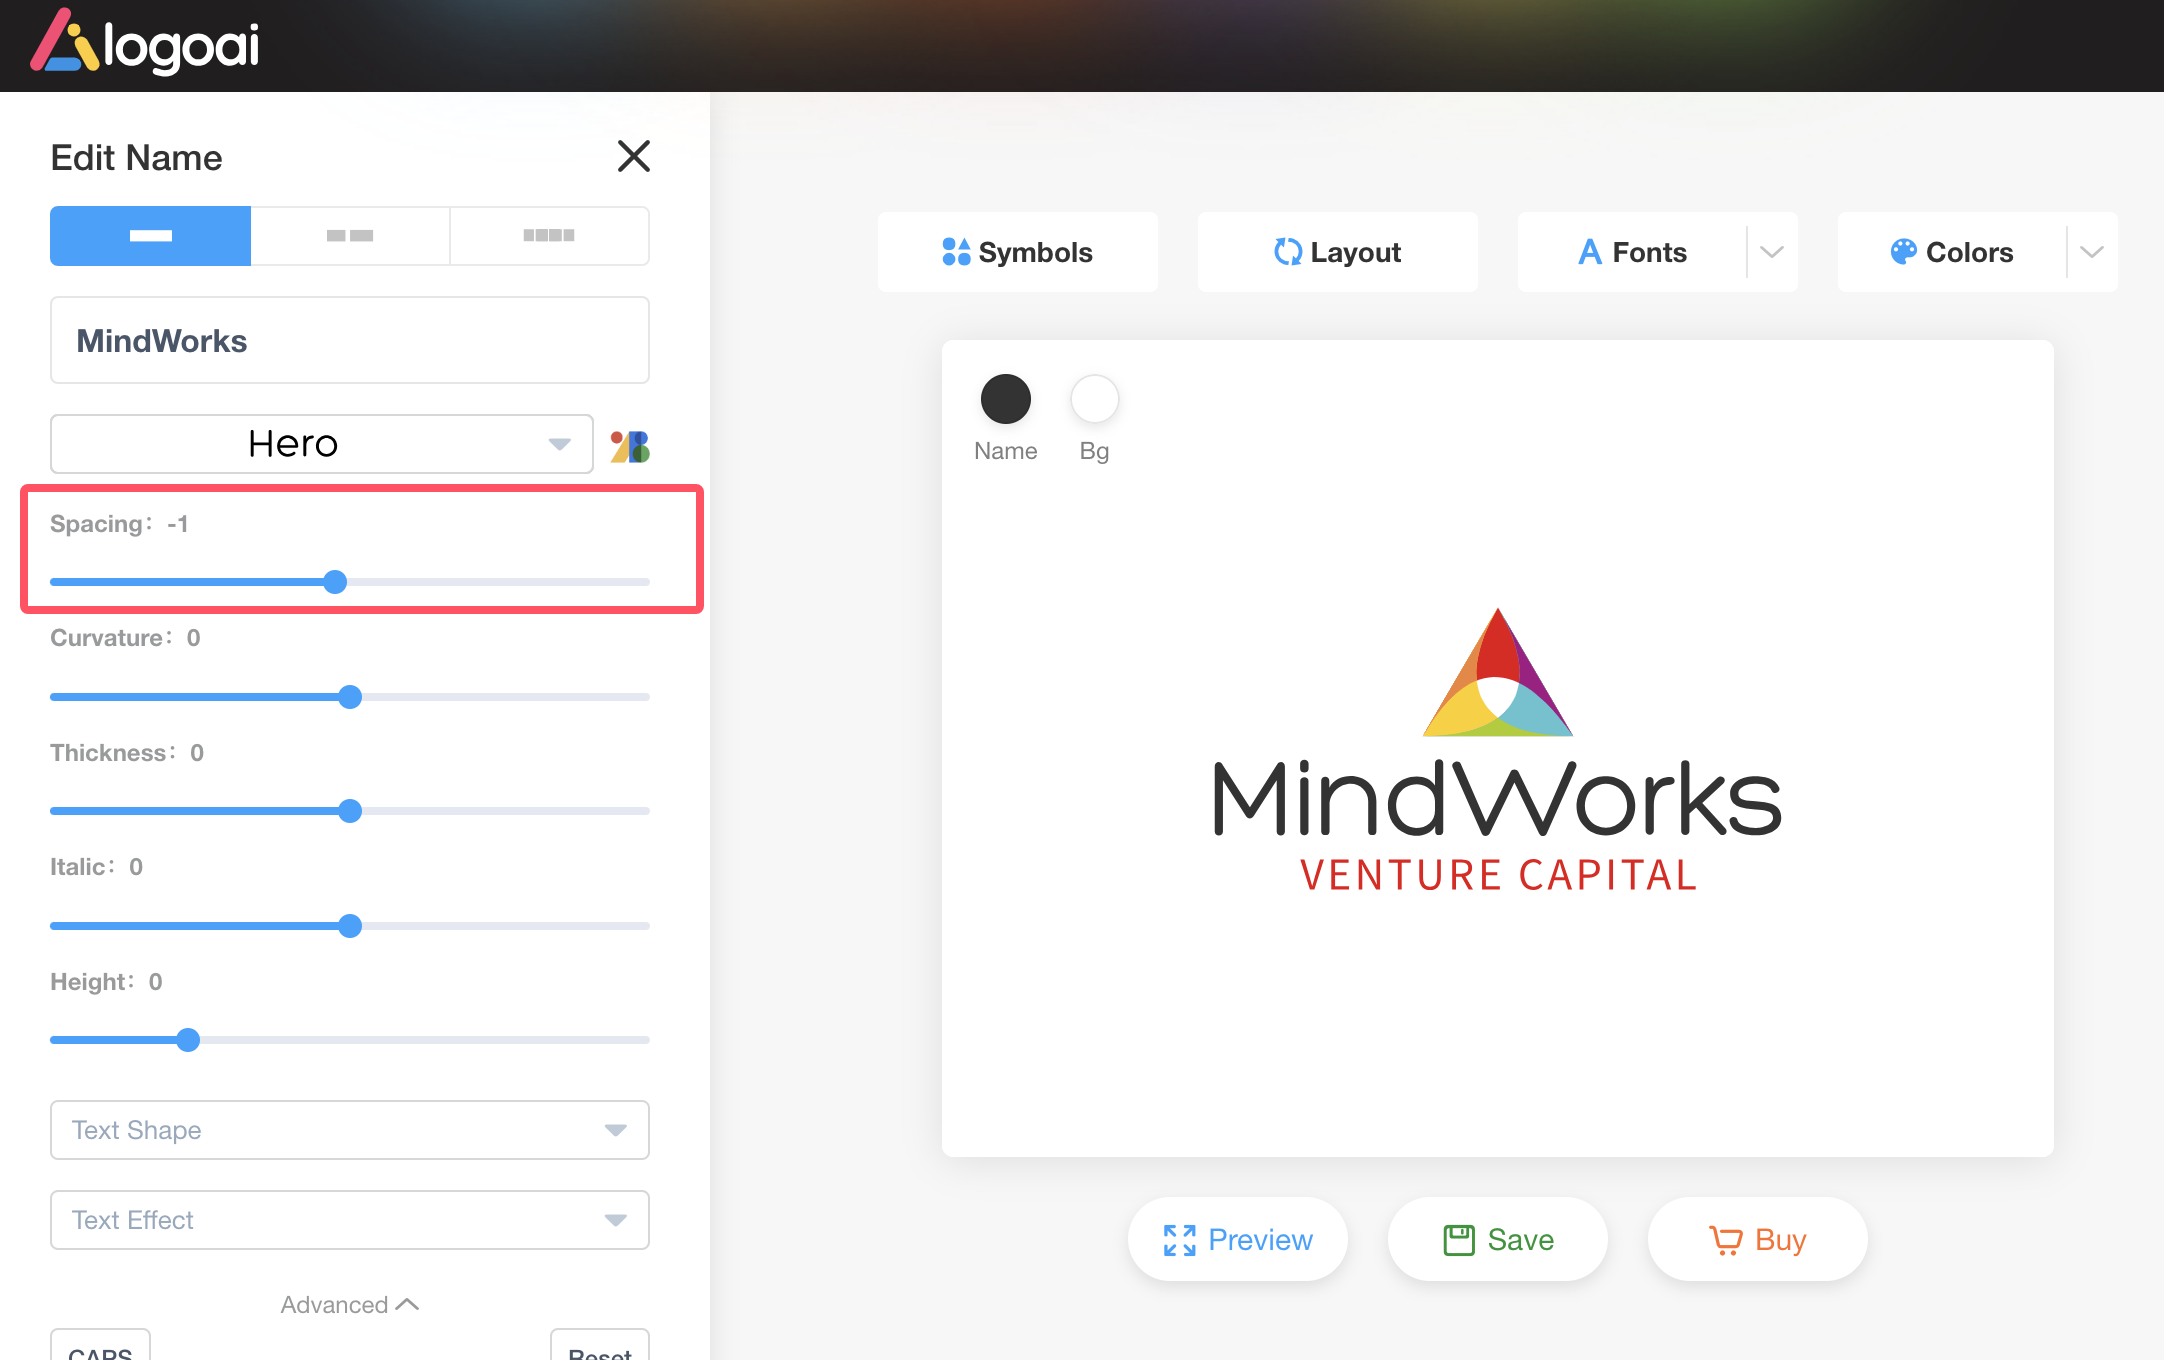
Task: Click the Symbols button icon
Action: pos(956,252)
